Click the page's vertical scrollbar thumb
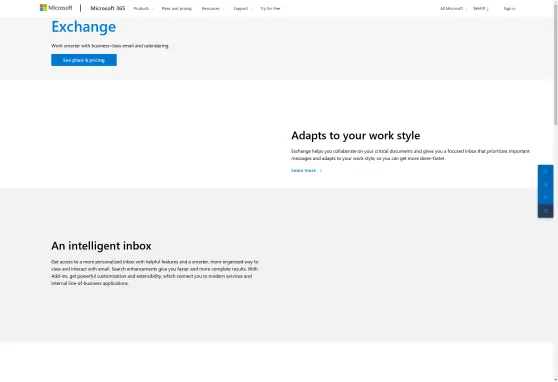 556,64
